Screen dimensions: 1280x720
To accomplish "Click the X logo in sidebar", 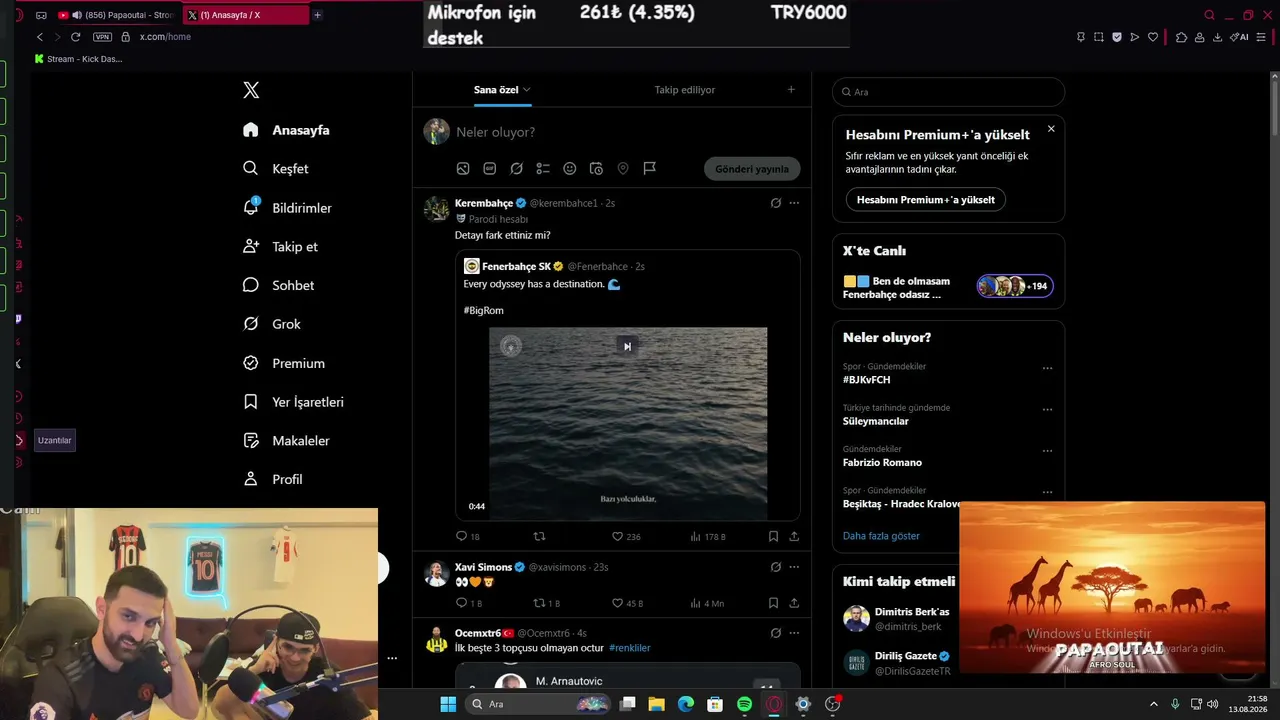I will pos(251,90).
